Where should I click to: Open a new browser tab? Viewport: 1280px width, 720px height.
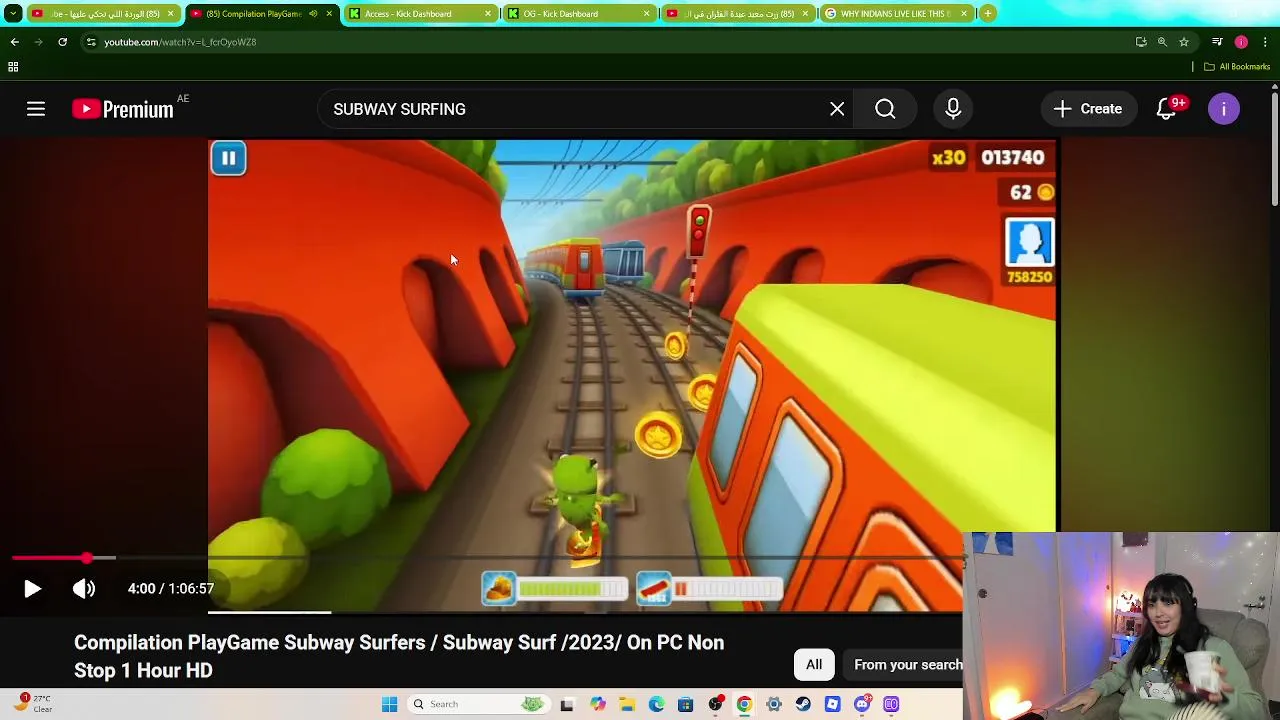987,14
